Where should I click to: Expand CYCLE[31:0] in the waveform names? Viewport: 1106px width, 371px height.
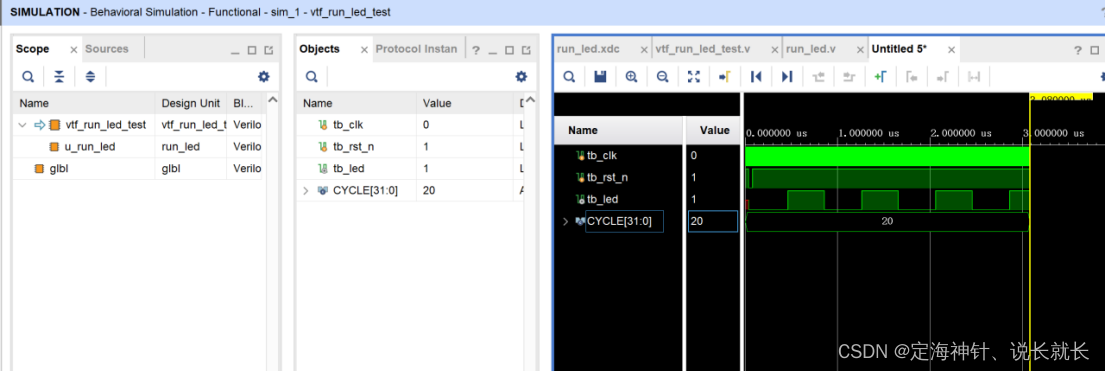point(565,221)
